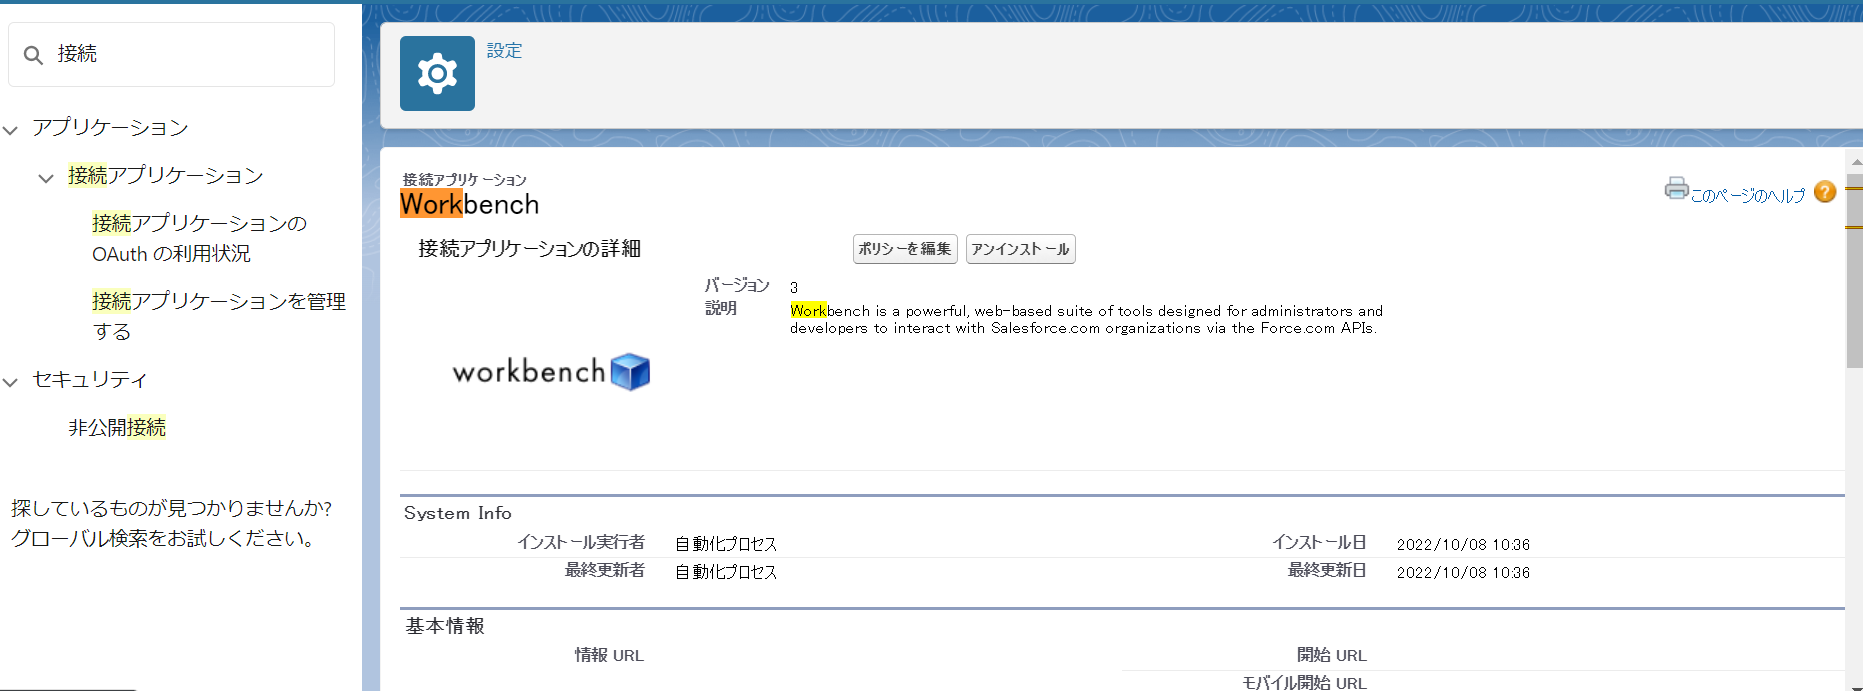Select the 接続アプリケーション tree label
Image resolution: width=1863 pixels, height=691 pixels.
click(x=166, y=175)
